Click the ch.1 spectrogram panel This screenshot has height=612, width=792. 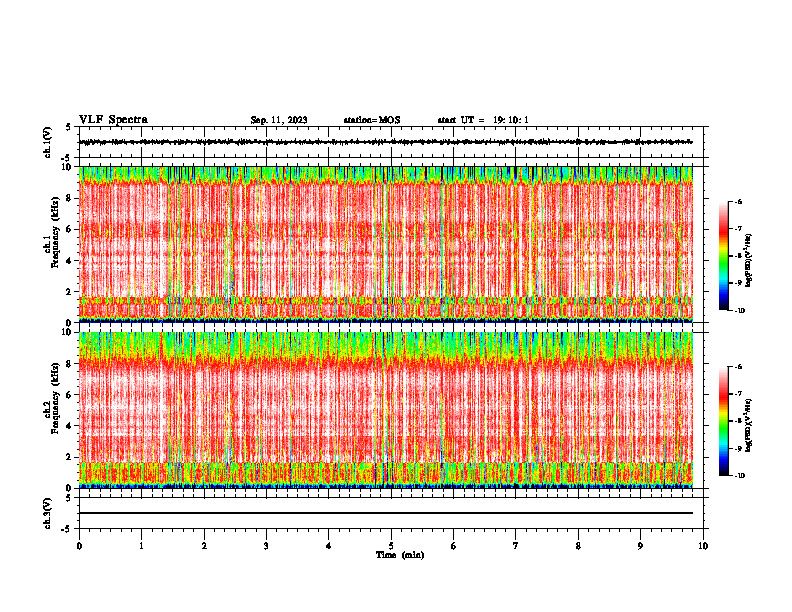pos(386,244)
